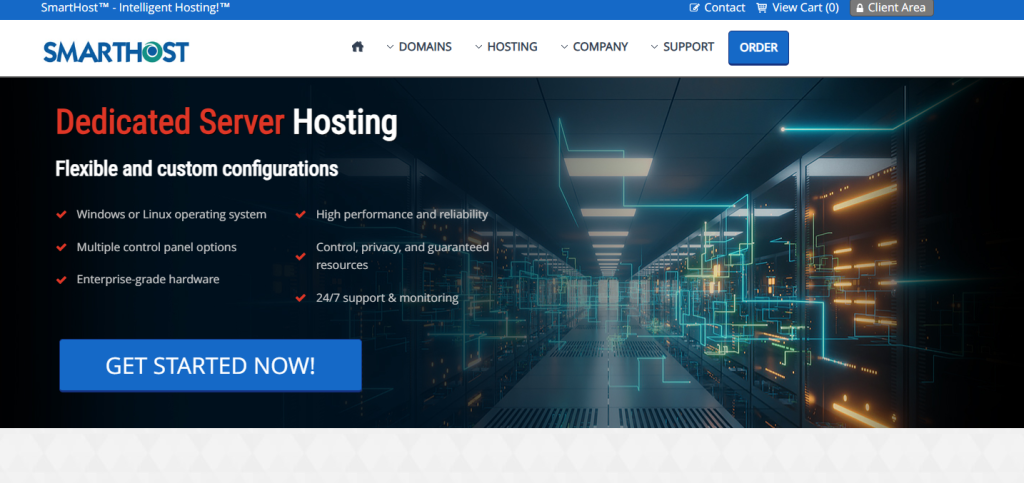Click the SmartHost logo
The width and height of the screenshot is (1024, 483).
click(116, 51)
